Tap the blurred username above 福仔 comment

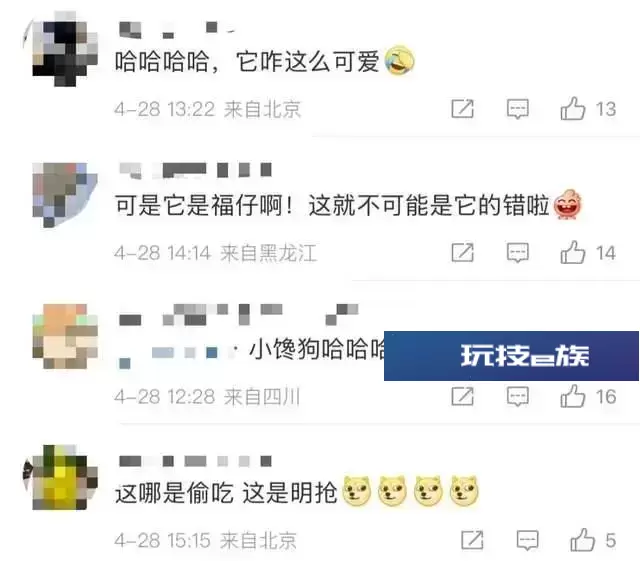[196, 170]
